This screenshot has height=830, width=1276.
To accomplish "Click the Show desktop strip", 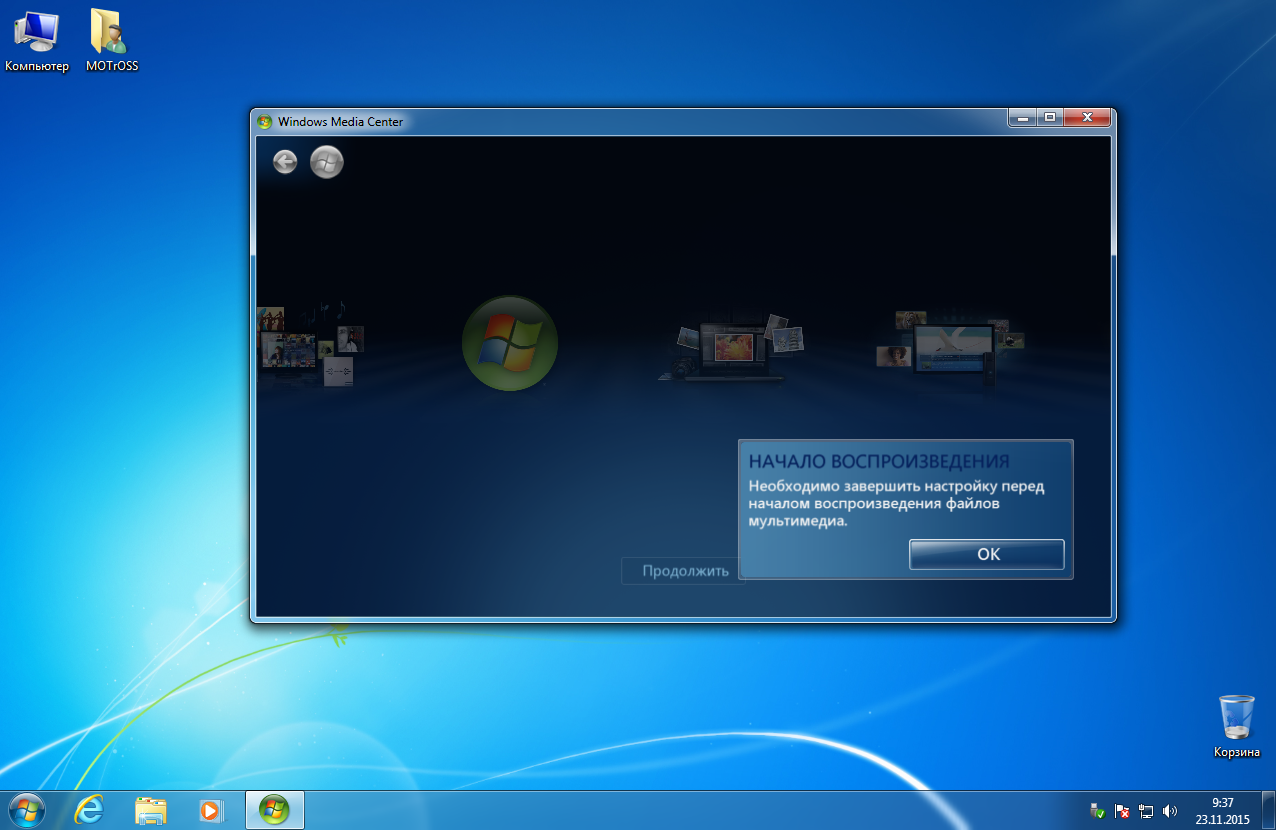I will 1268,810.
